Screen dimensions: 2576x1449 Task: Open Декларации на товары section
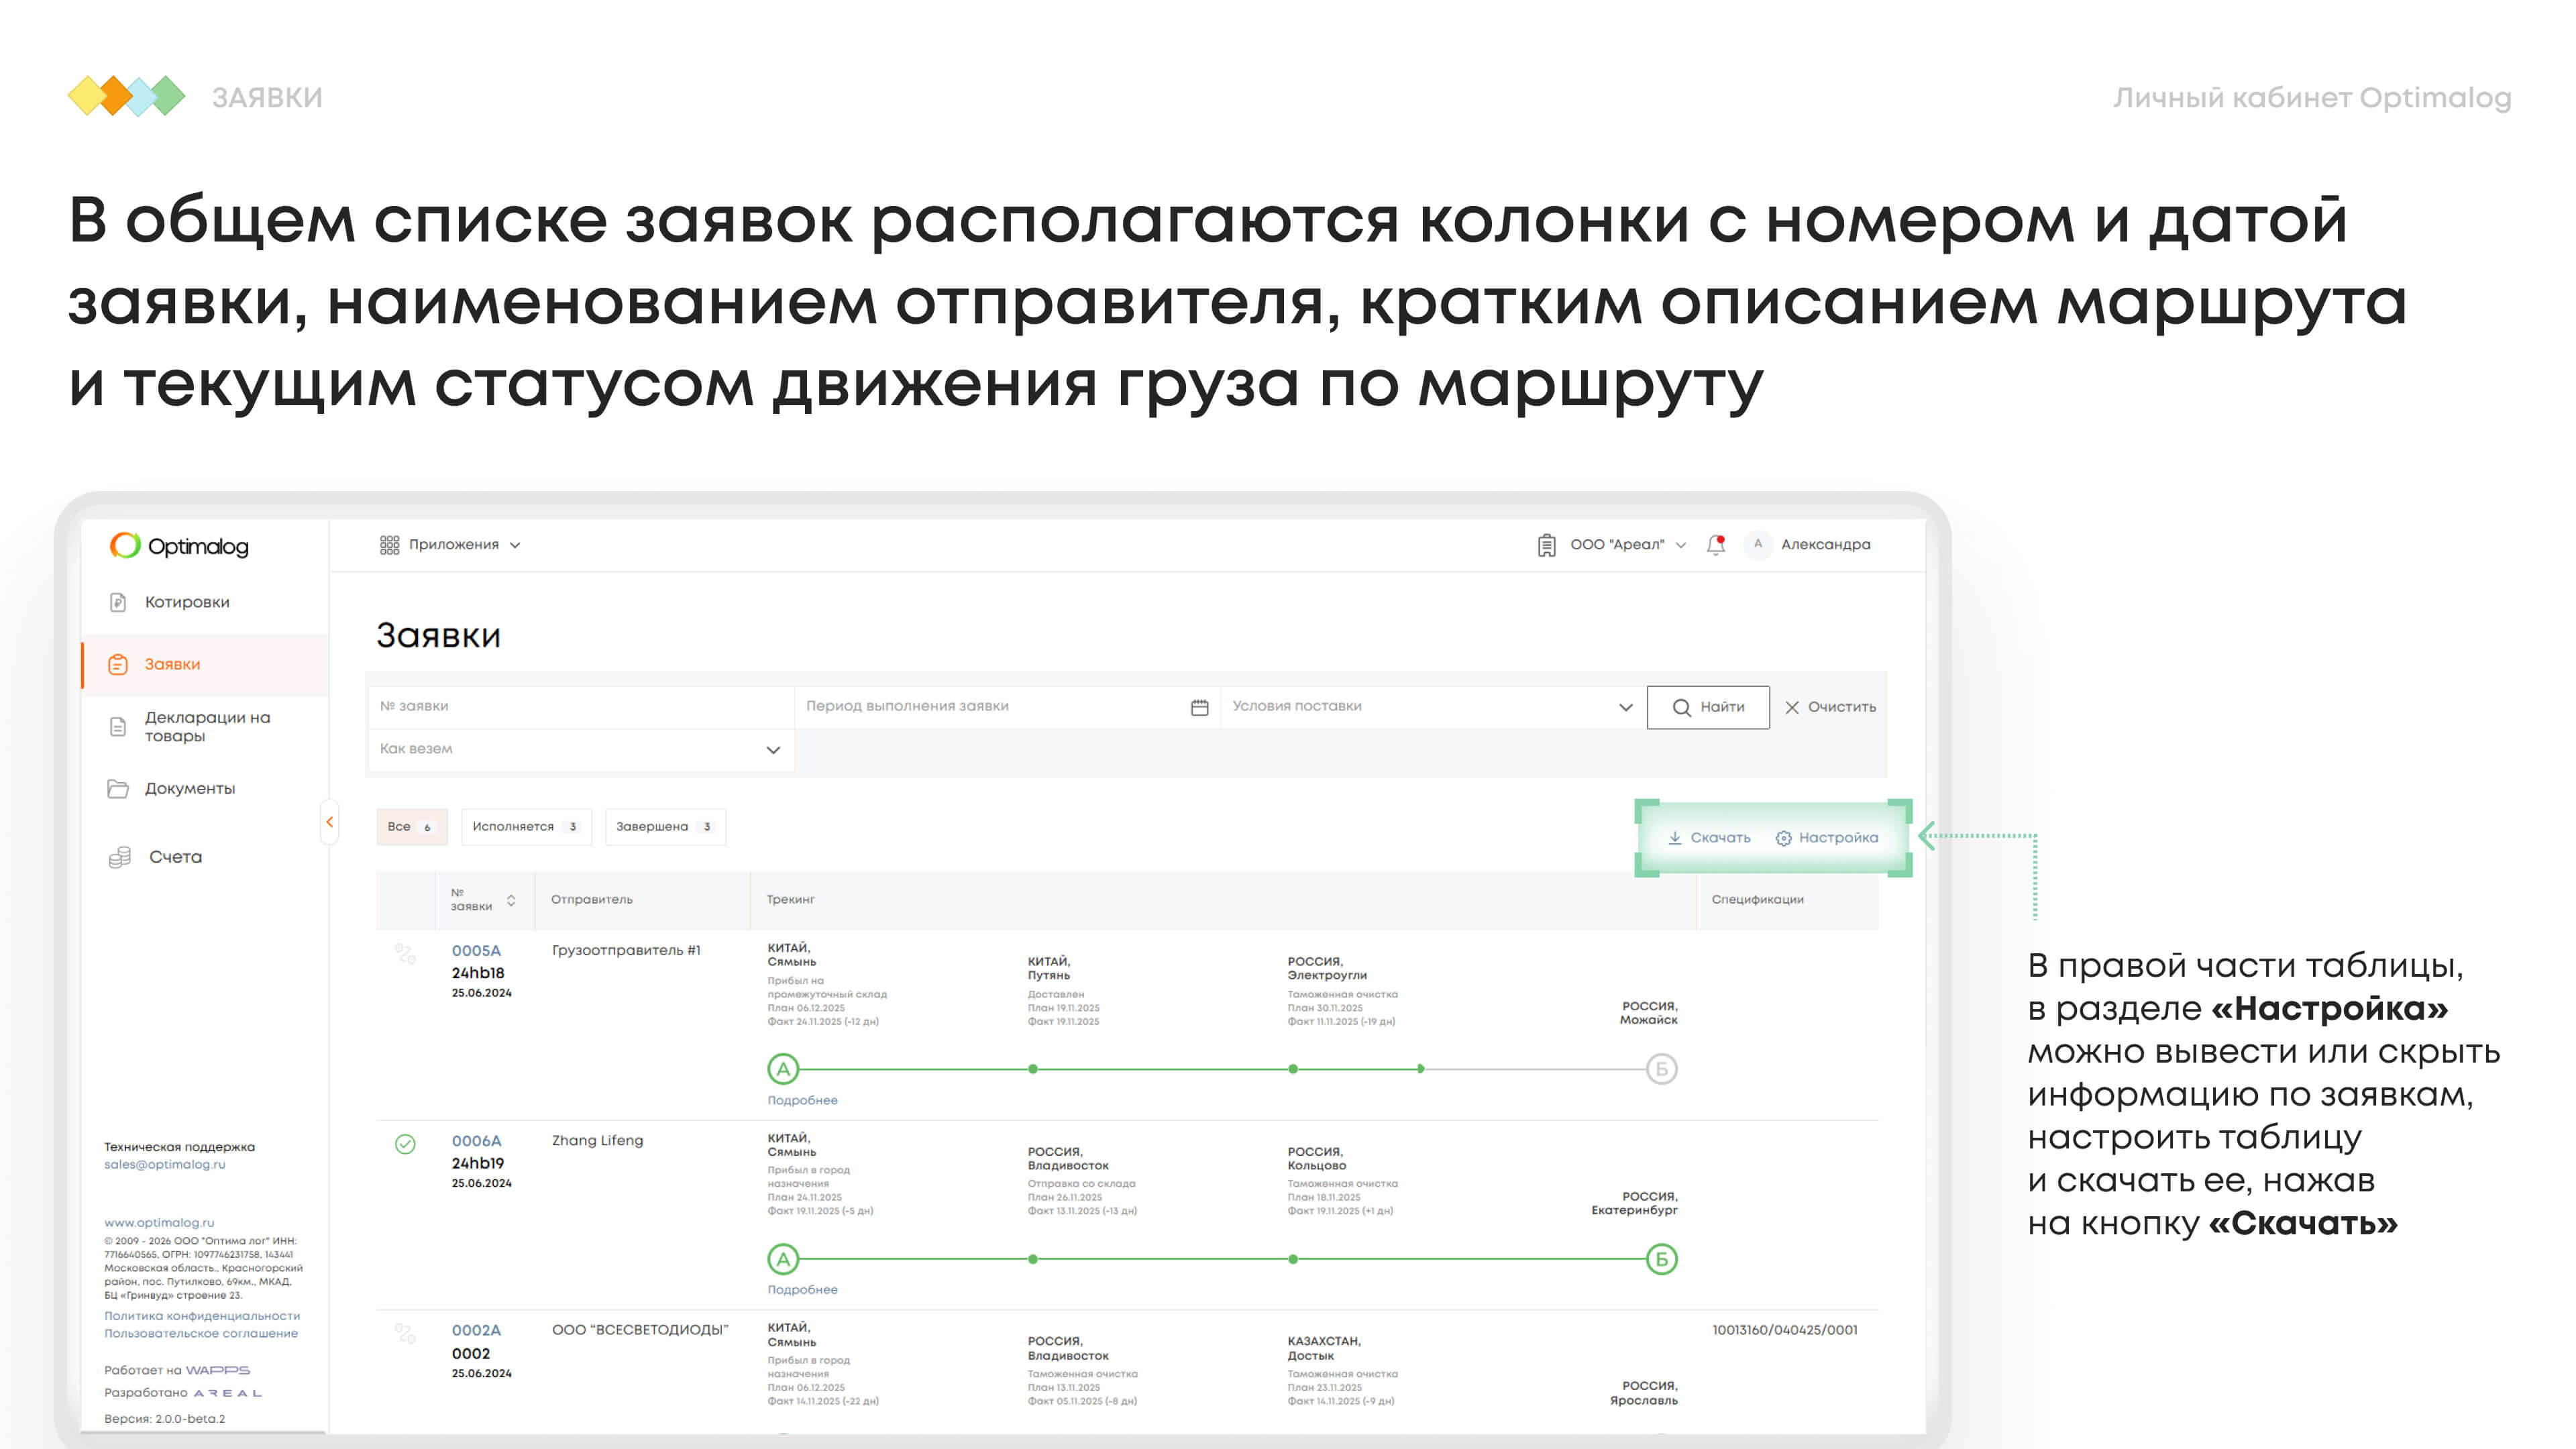click(x=206, y=727)
